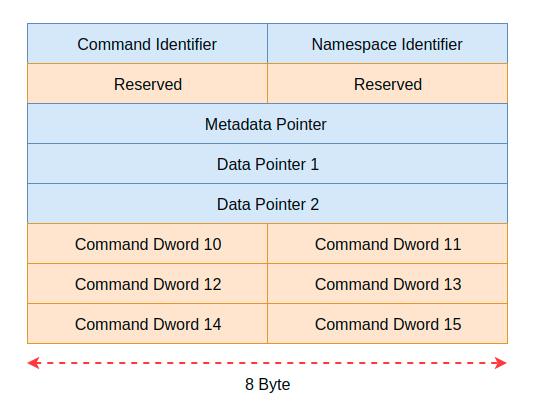Viewport: 538px width, 411px height.
Task: Select the Data Pointer 1 row
Action: (268, 164)
